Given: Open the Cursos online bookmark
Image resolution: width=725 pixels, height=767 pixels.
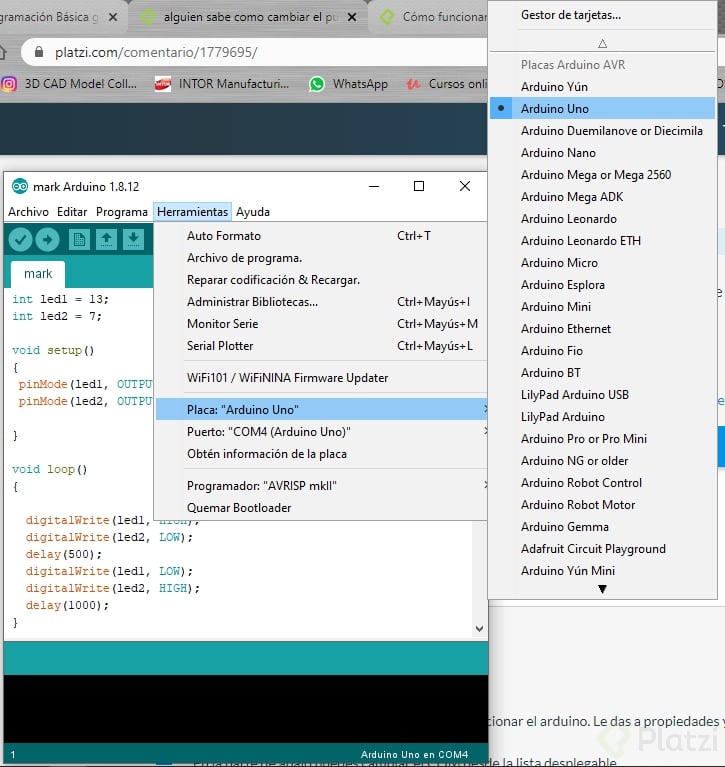Looking at the screenshot, I should tap(447, 84).
